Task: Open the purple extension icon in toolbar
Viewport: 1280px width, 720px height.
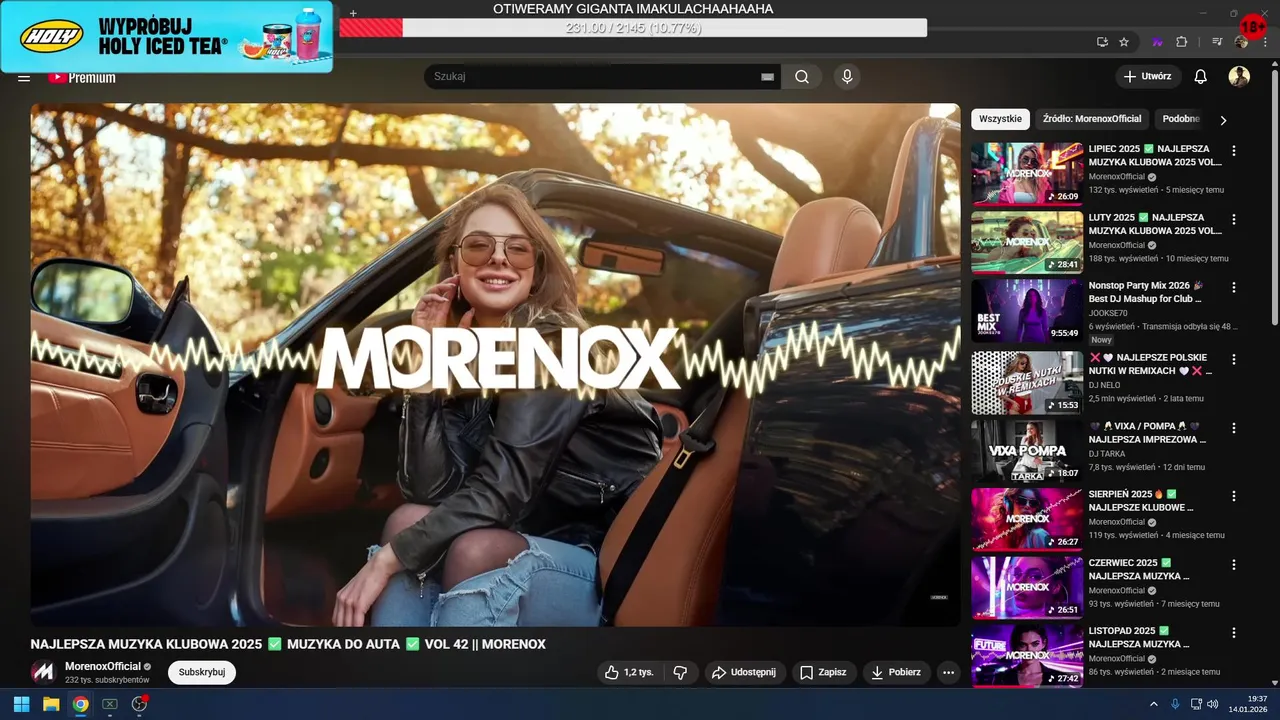Action: point(1158,42)
